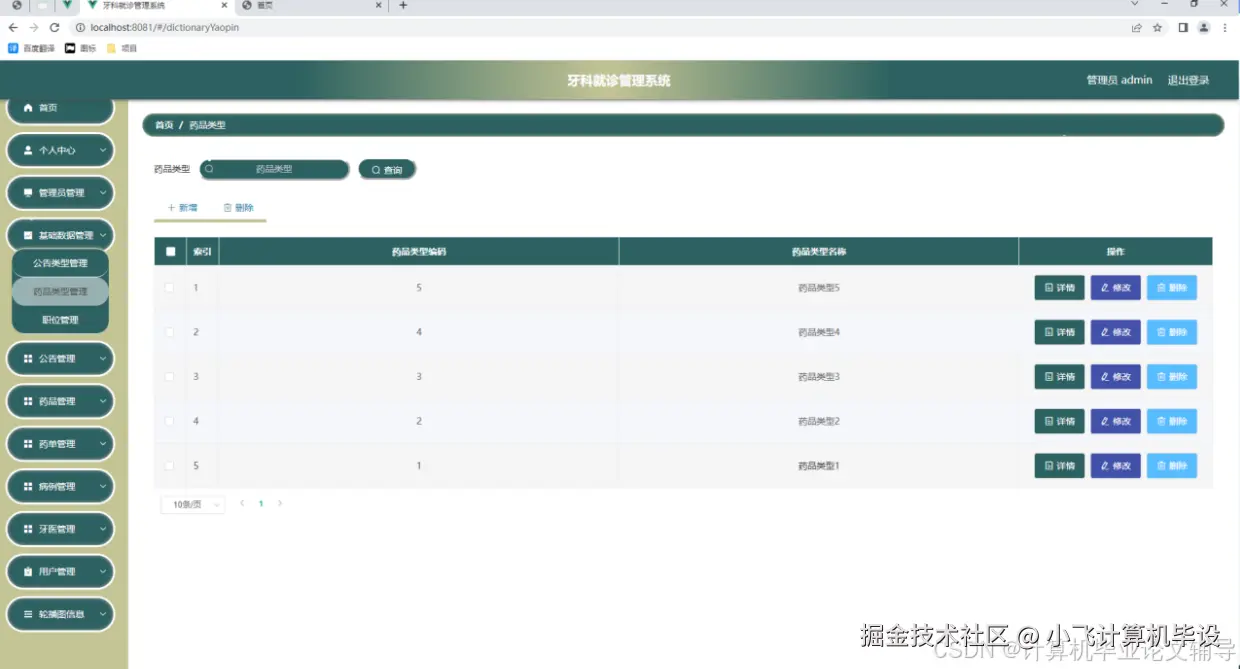
Task: Check the checkbox for row 药品类型1
Action: point(170,466)
